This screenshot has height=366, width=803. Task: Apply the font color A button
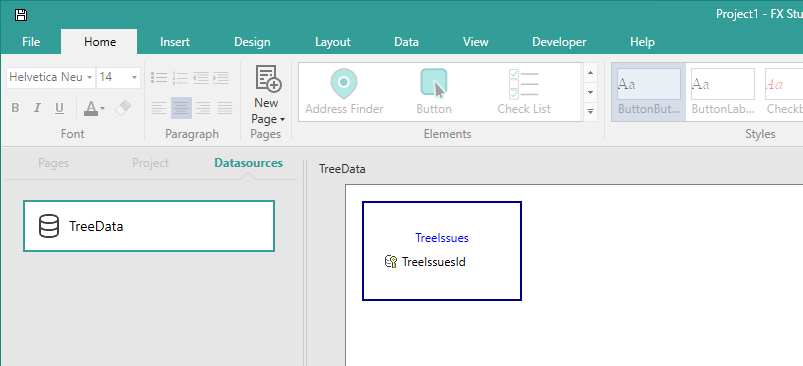point(91,108)
